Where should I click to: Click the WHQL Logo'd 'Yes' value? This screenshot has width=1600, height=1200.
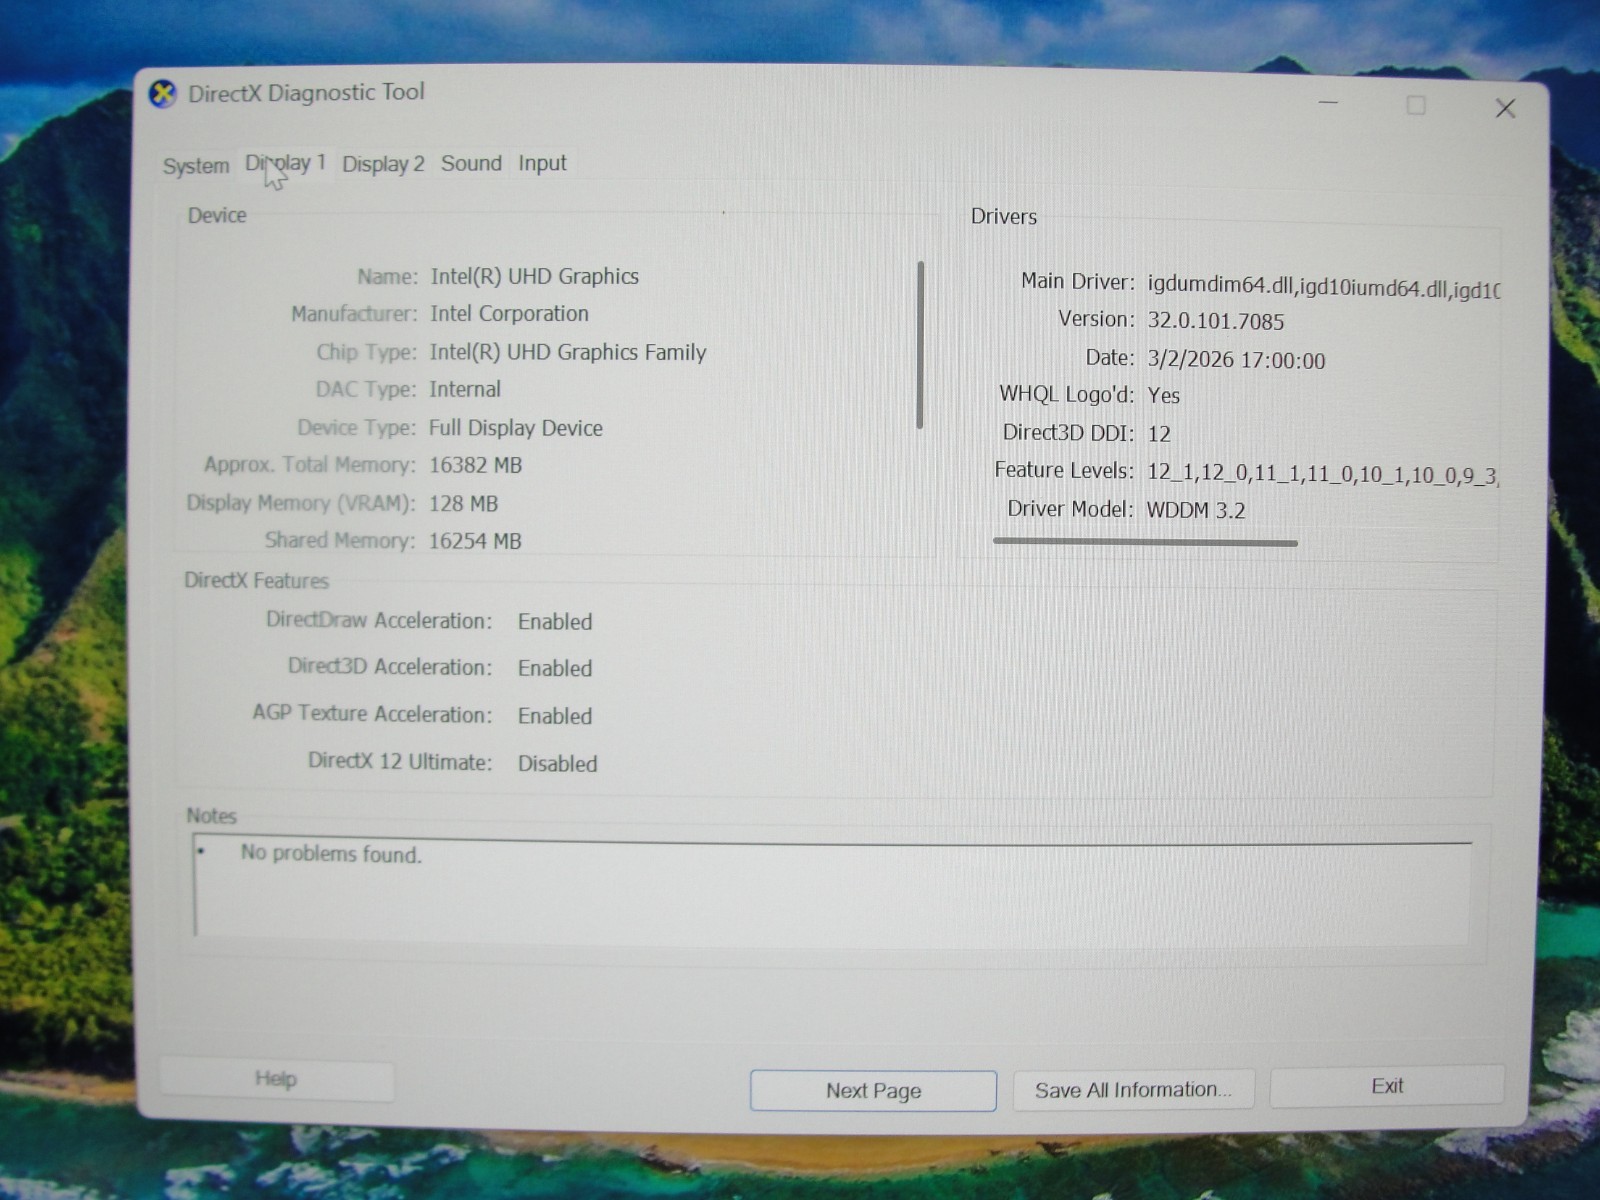1163,396
